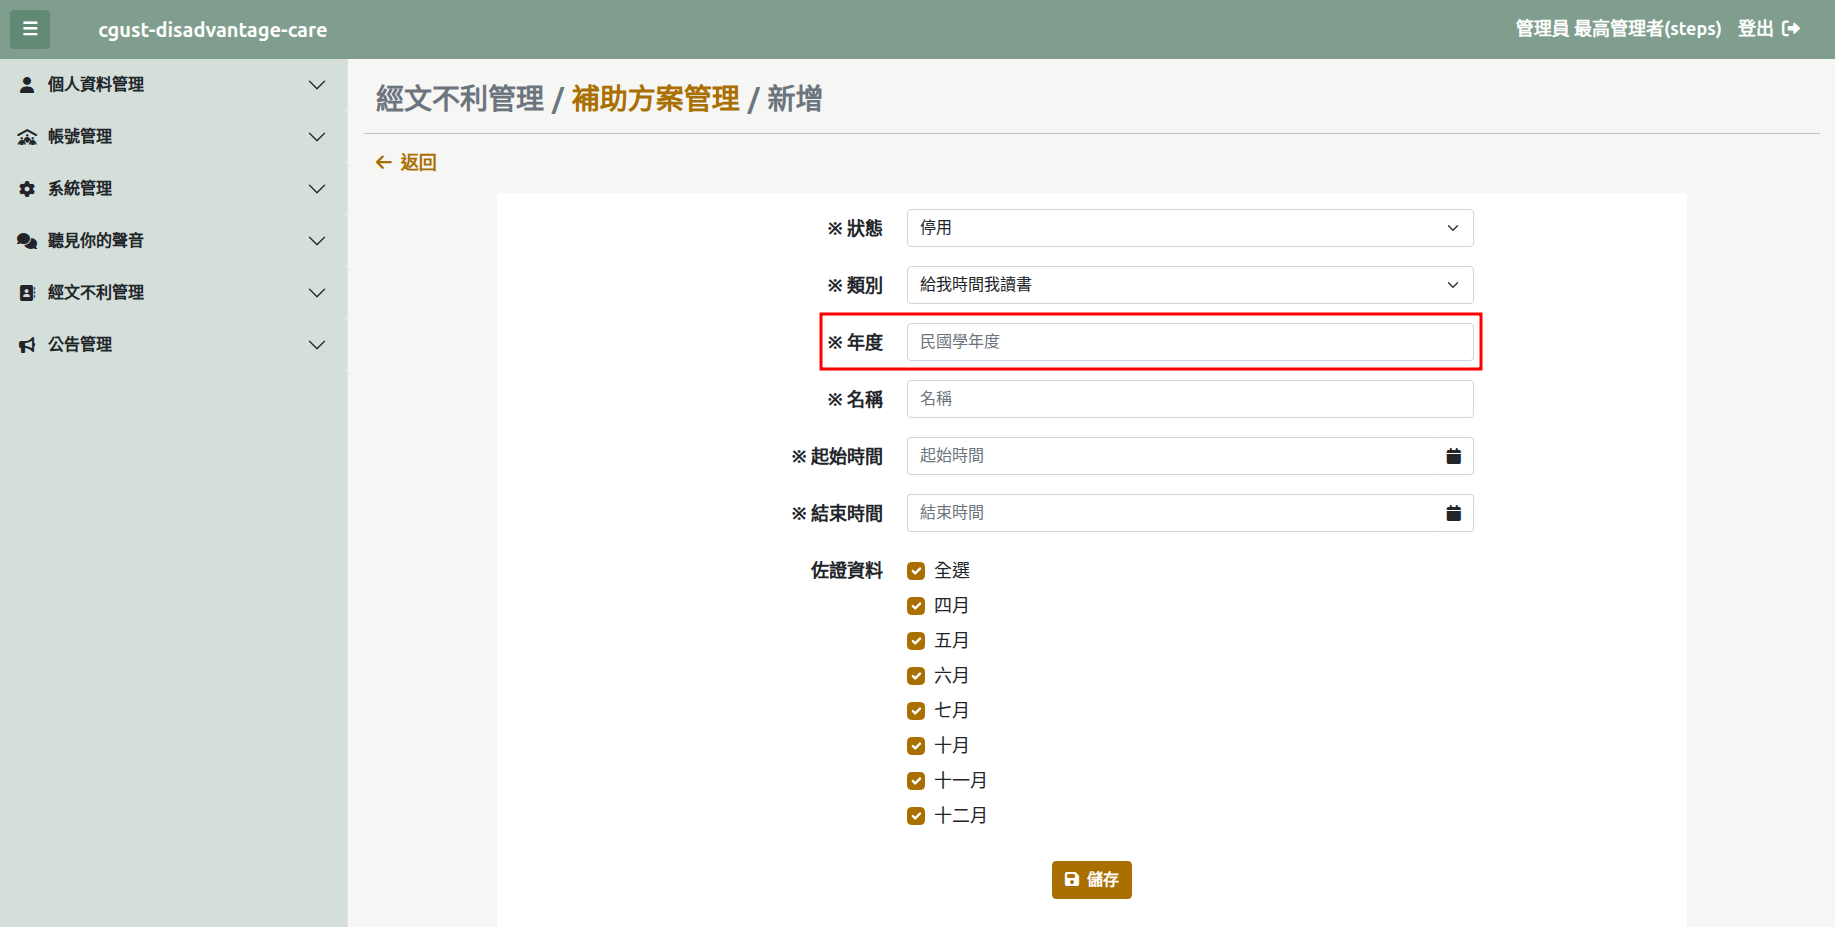The height and width of the screenshot is (927, 1835).
Task: Uncheck the 十二月 checkbox
Action: coord(916,816)
